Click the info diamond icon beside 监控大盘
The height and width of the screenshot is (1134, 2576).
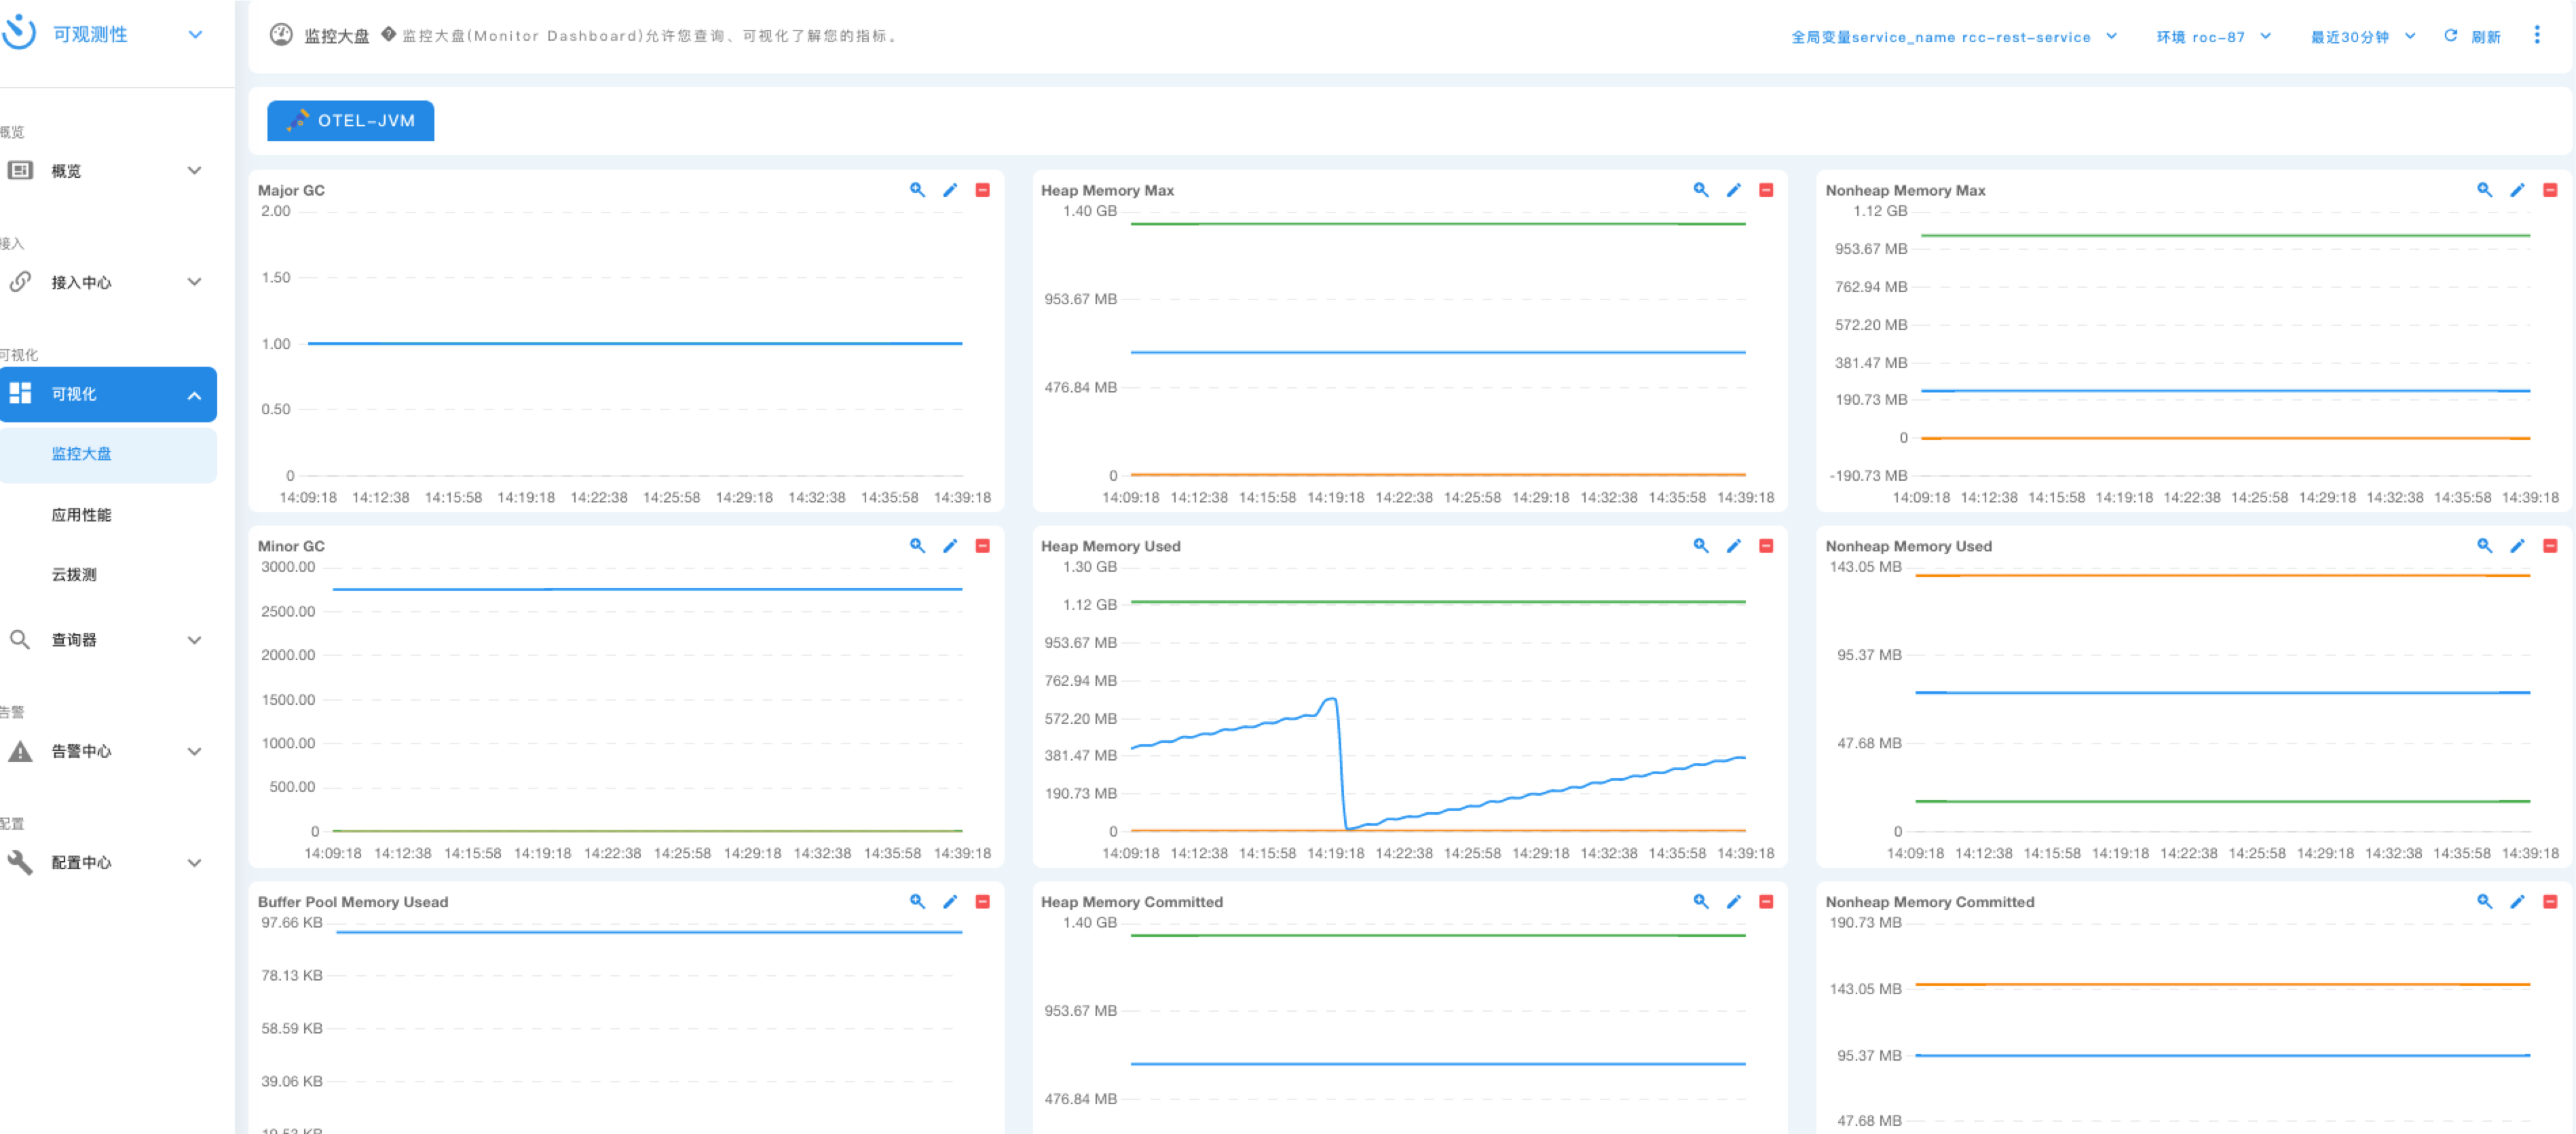pos(389,35)
